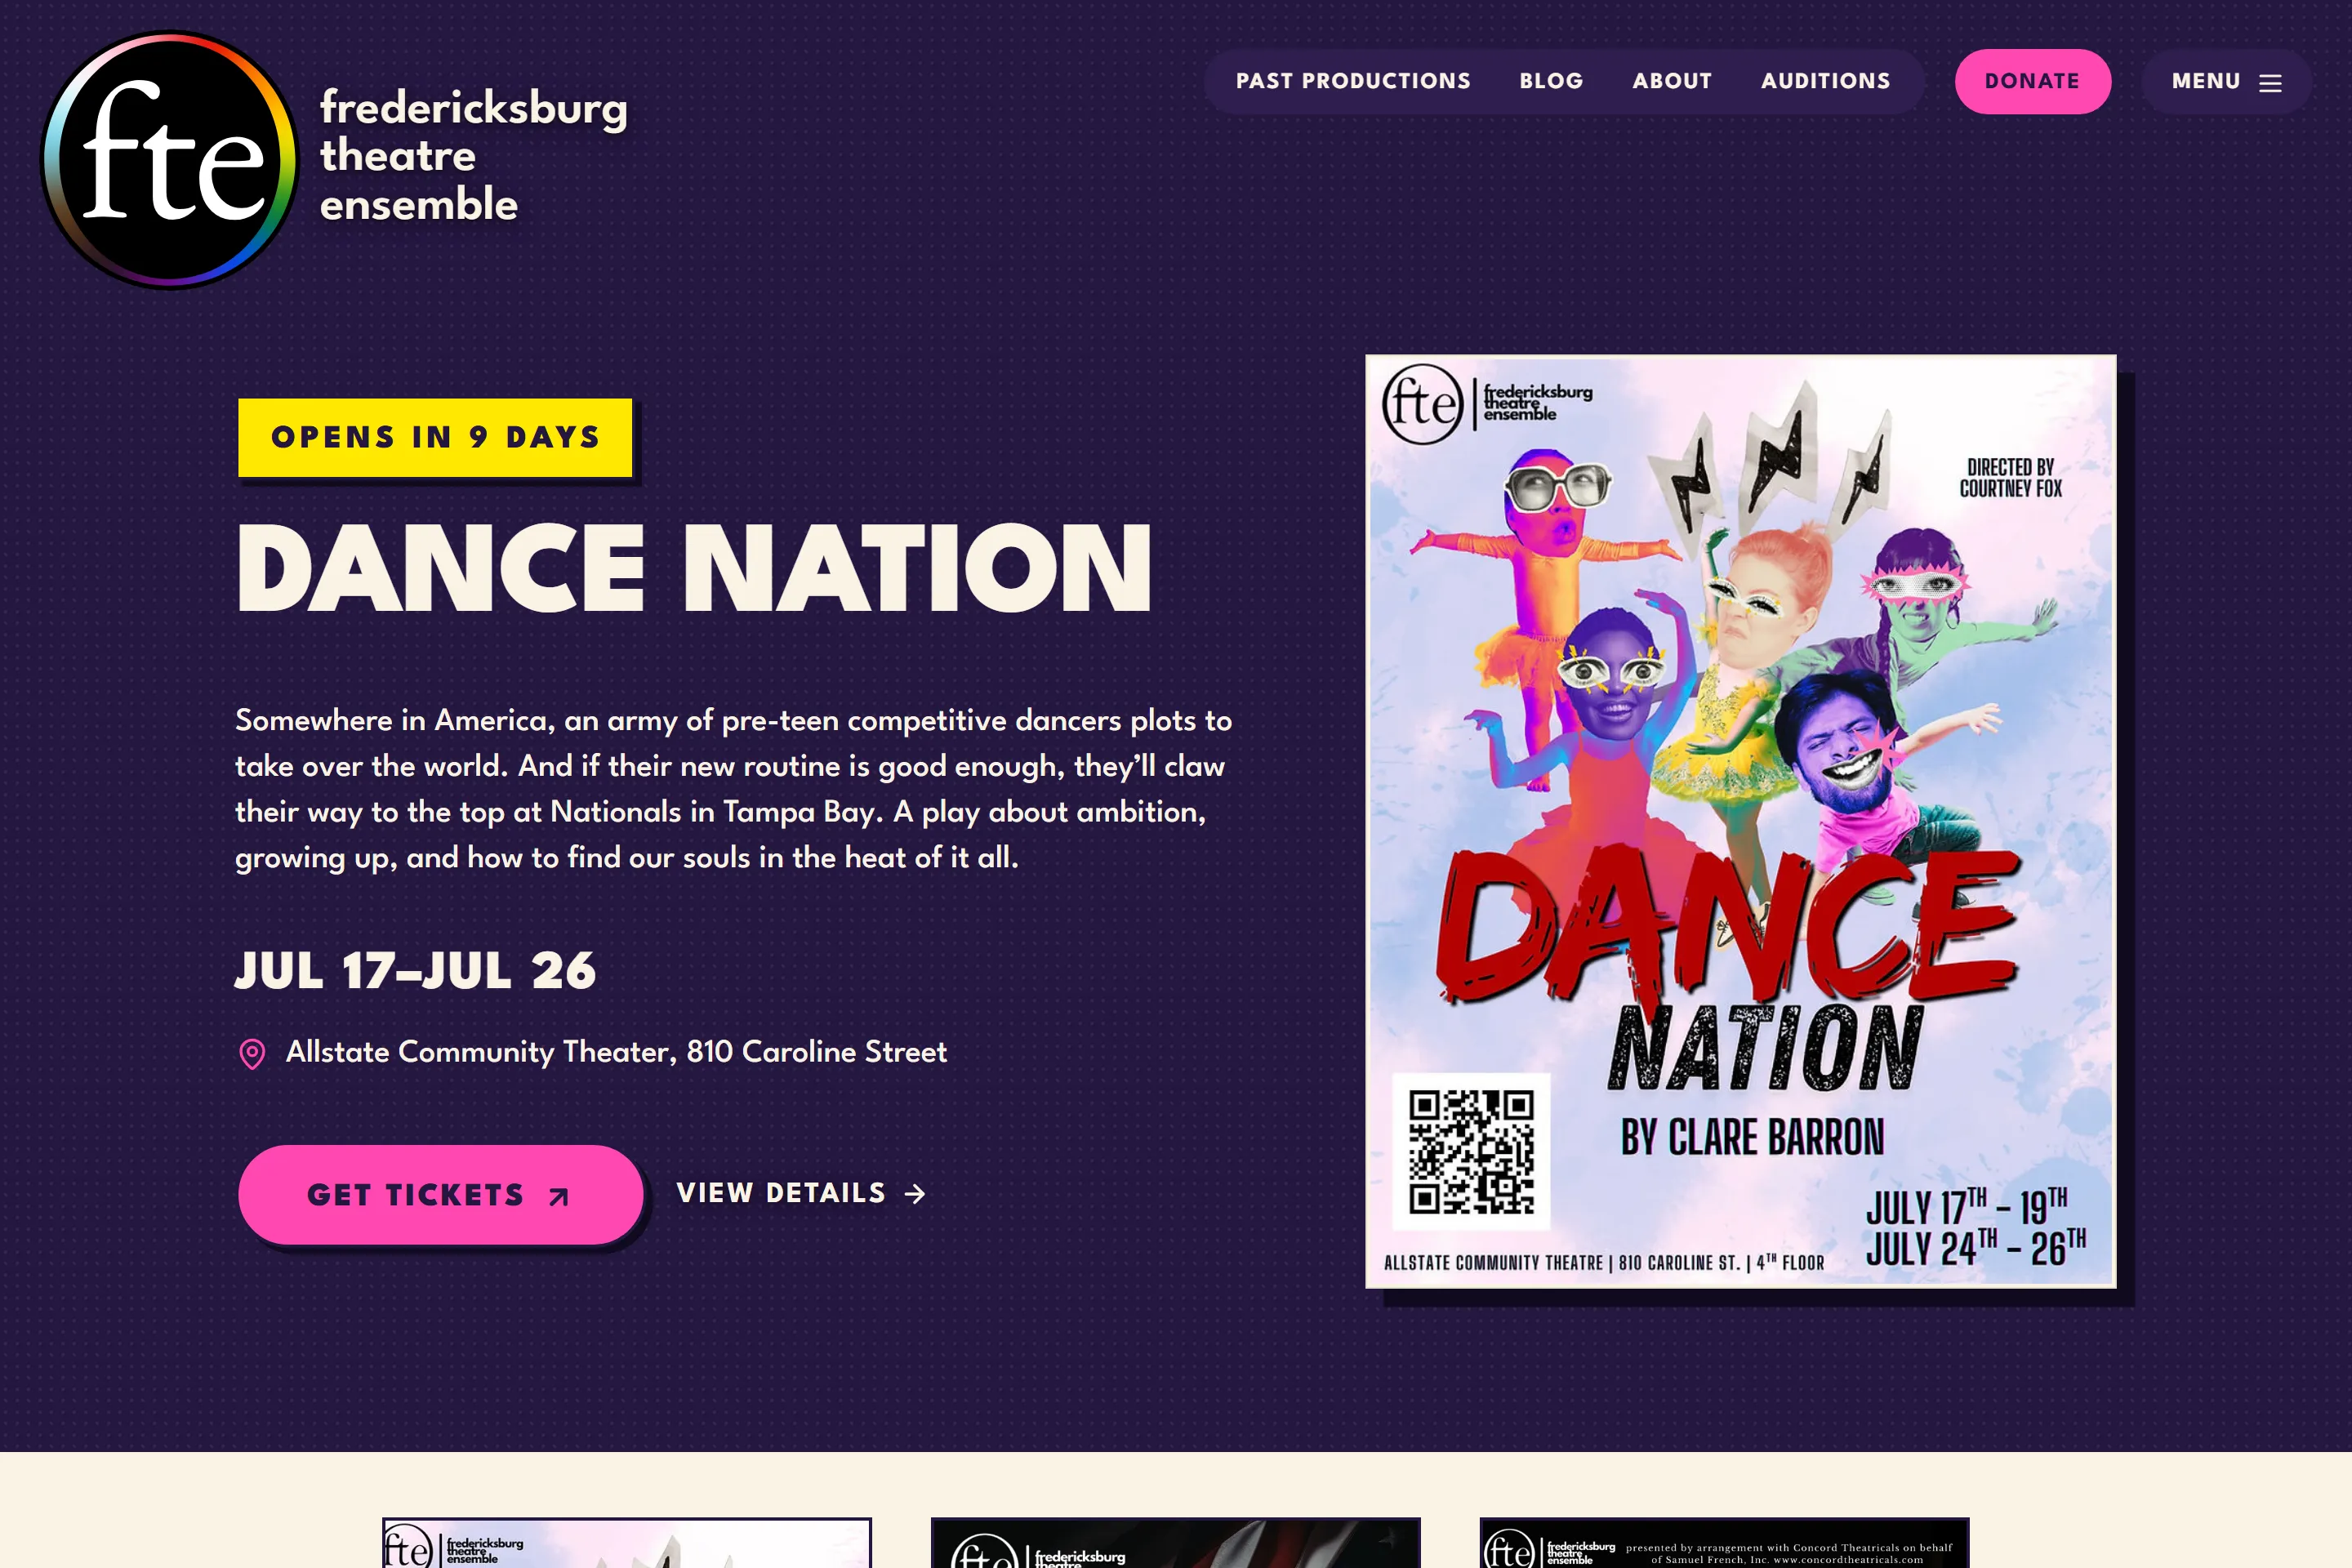Follow the View Details link
This screenshot has height=1568, width=2352.
tap(802, 1193)
